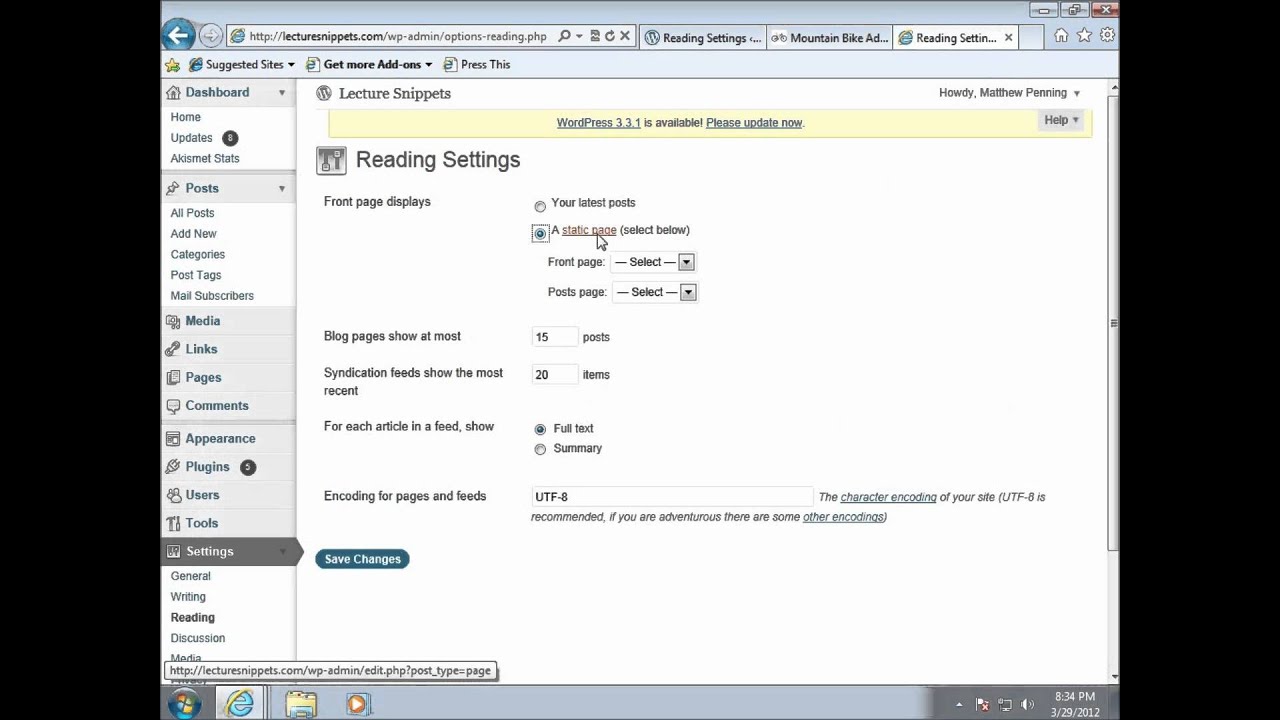The height and width of the screenshot is (720, 1280).
Task: Stop loading with the address bar X icon
Action: click(x=625, y=37)
